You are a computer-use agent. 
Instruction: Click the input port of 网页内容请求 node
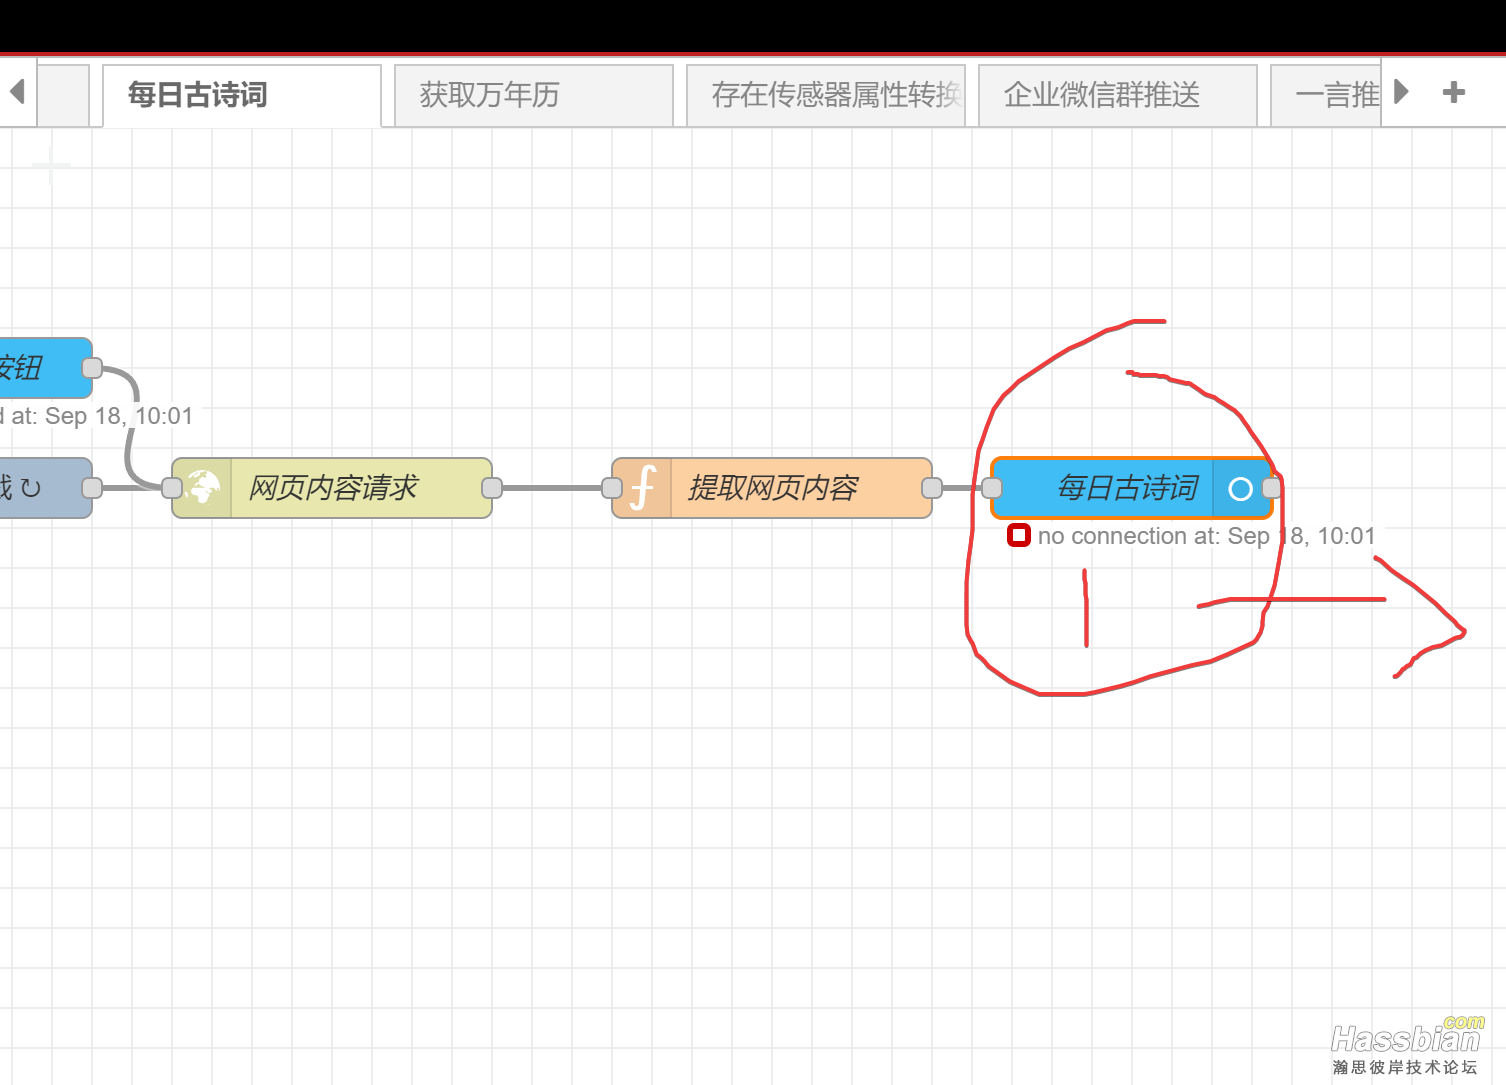172,488
